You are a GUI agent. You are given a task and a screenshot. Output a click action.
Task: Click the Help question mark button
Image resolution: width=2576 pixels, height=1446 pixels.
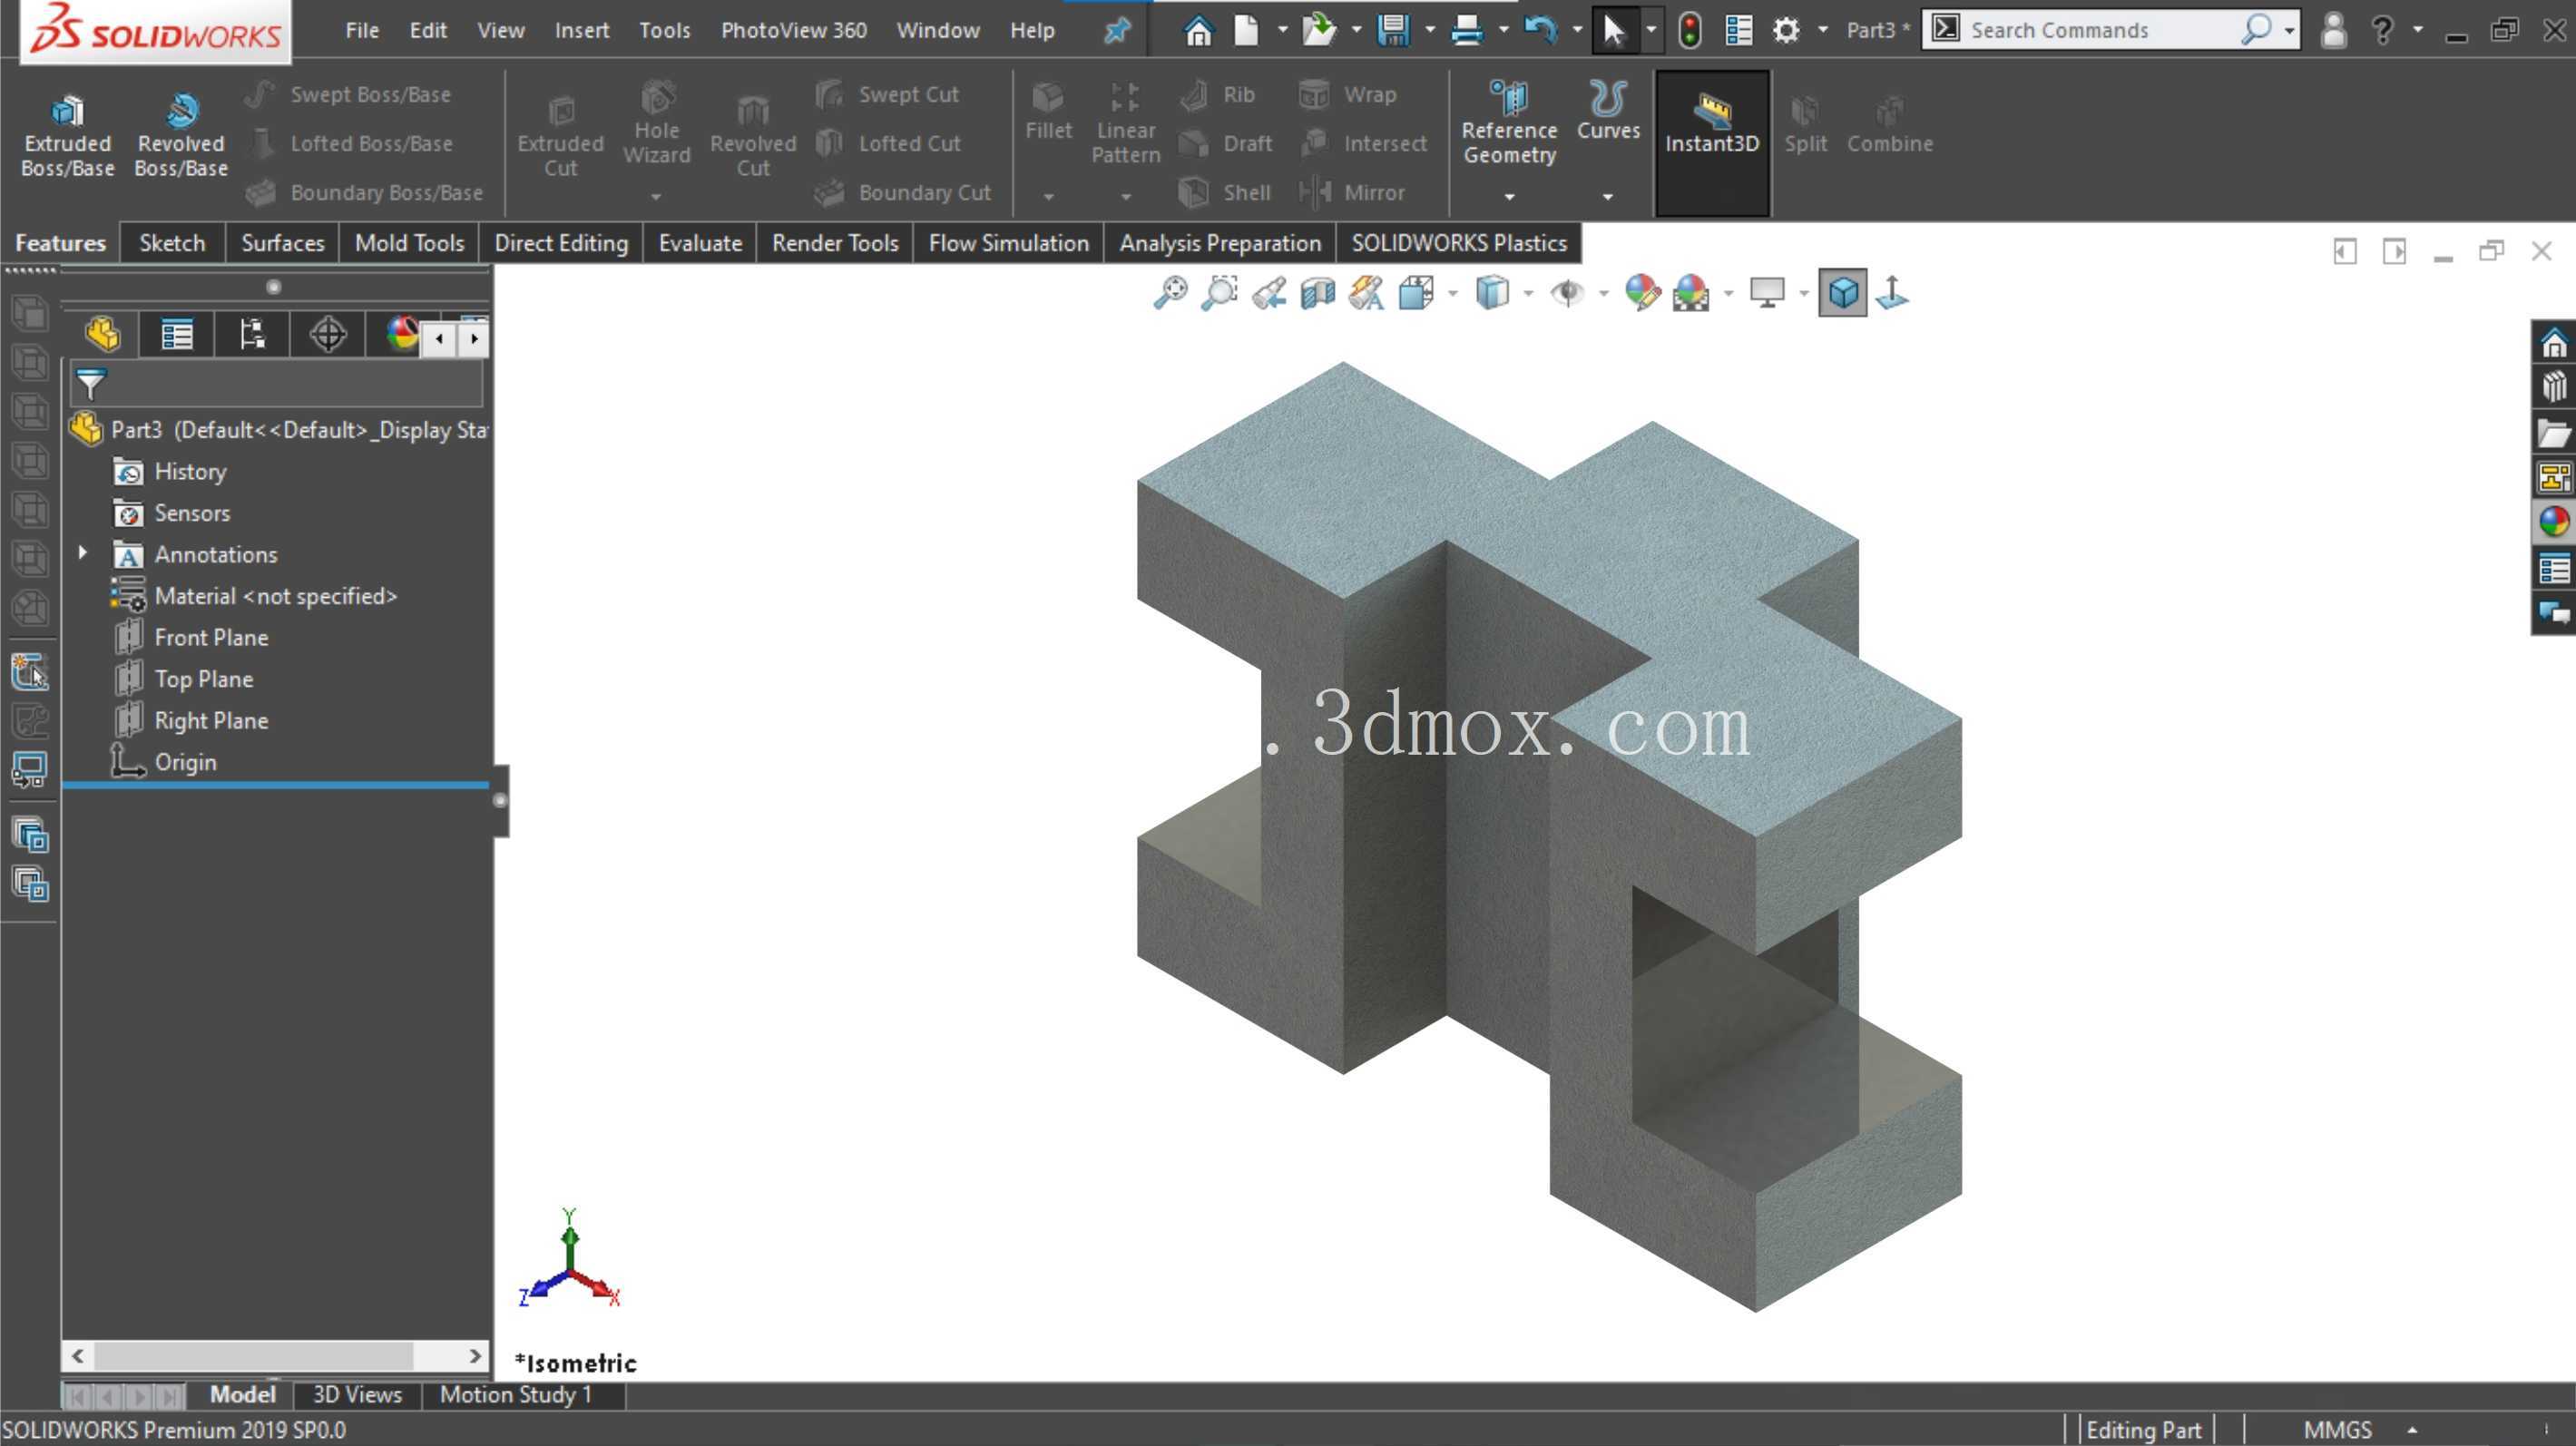click(x=2383, y=30)
